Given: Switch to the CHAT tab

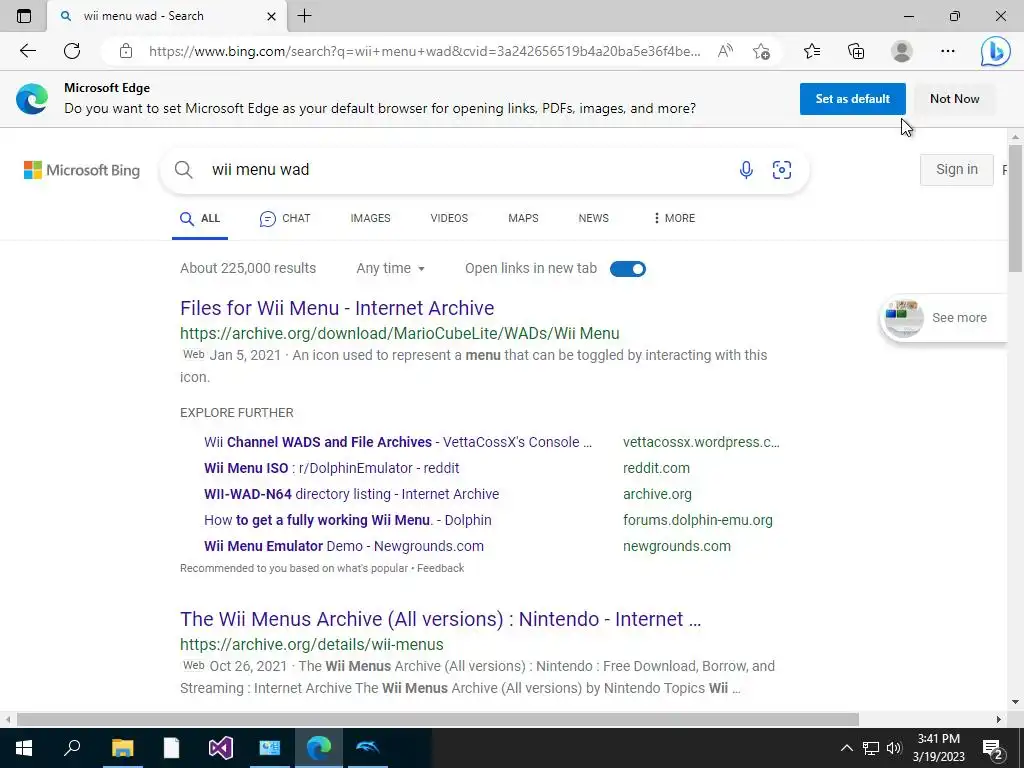Looking at the screenshot, I should (x=285, y=219).
